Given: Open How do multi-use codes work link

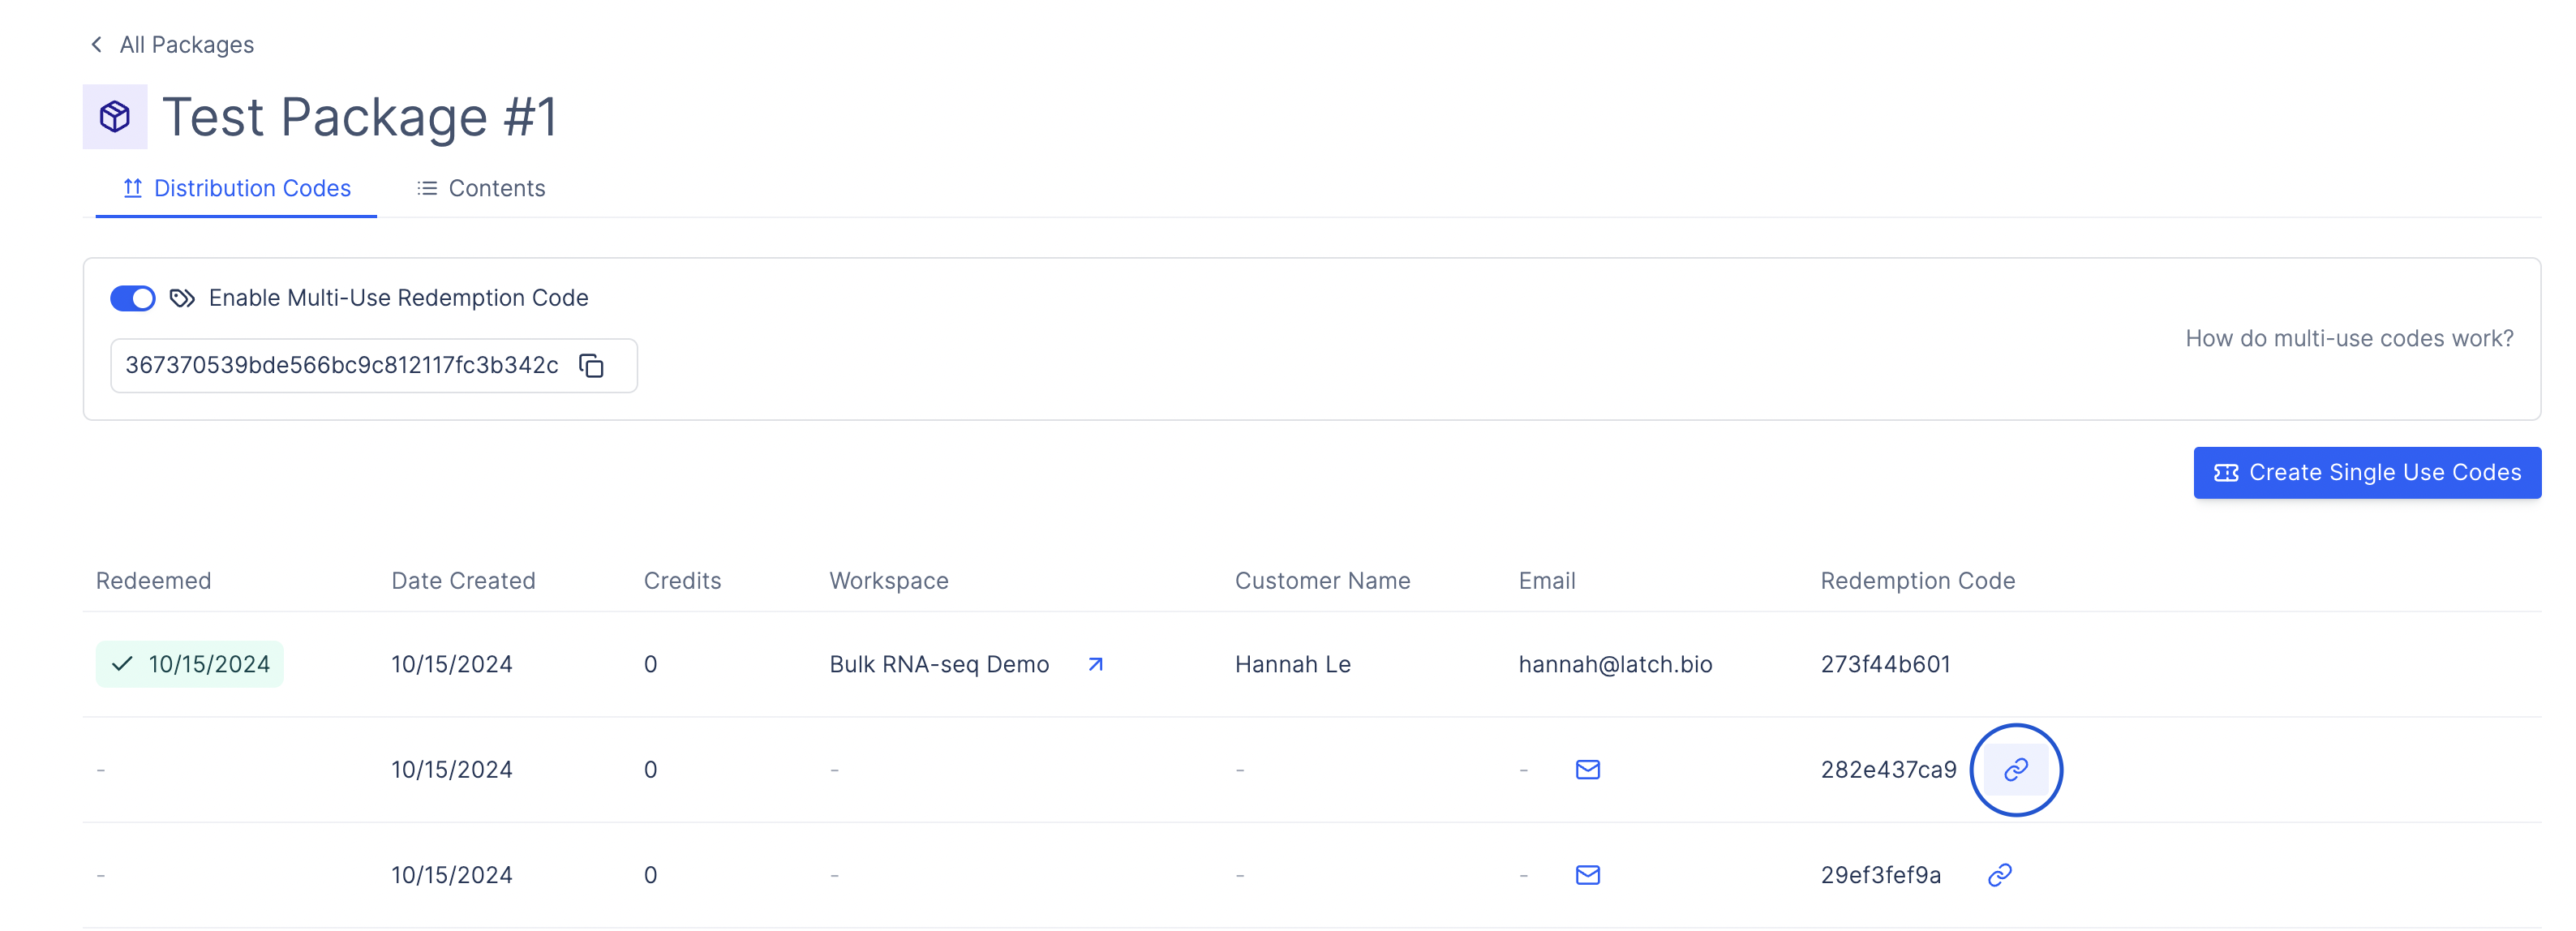Looking at the screenshot, I should (2348, 338).
